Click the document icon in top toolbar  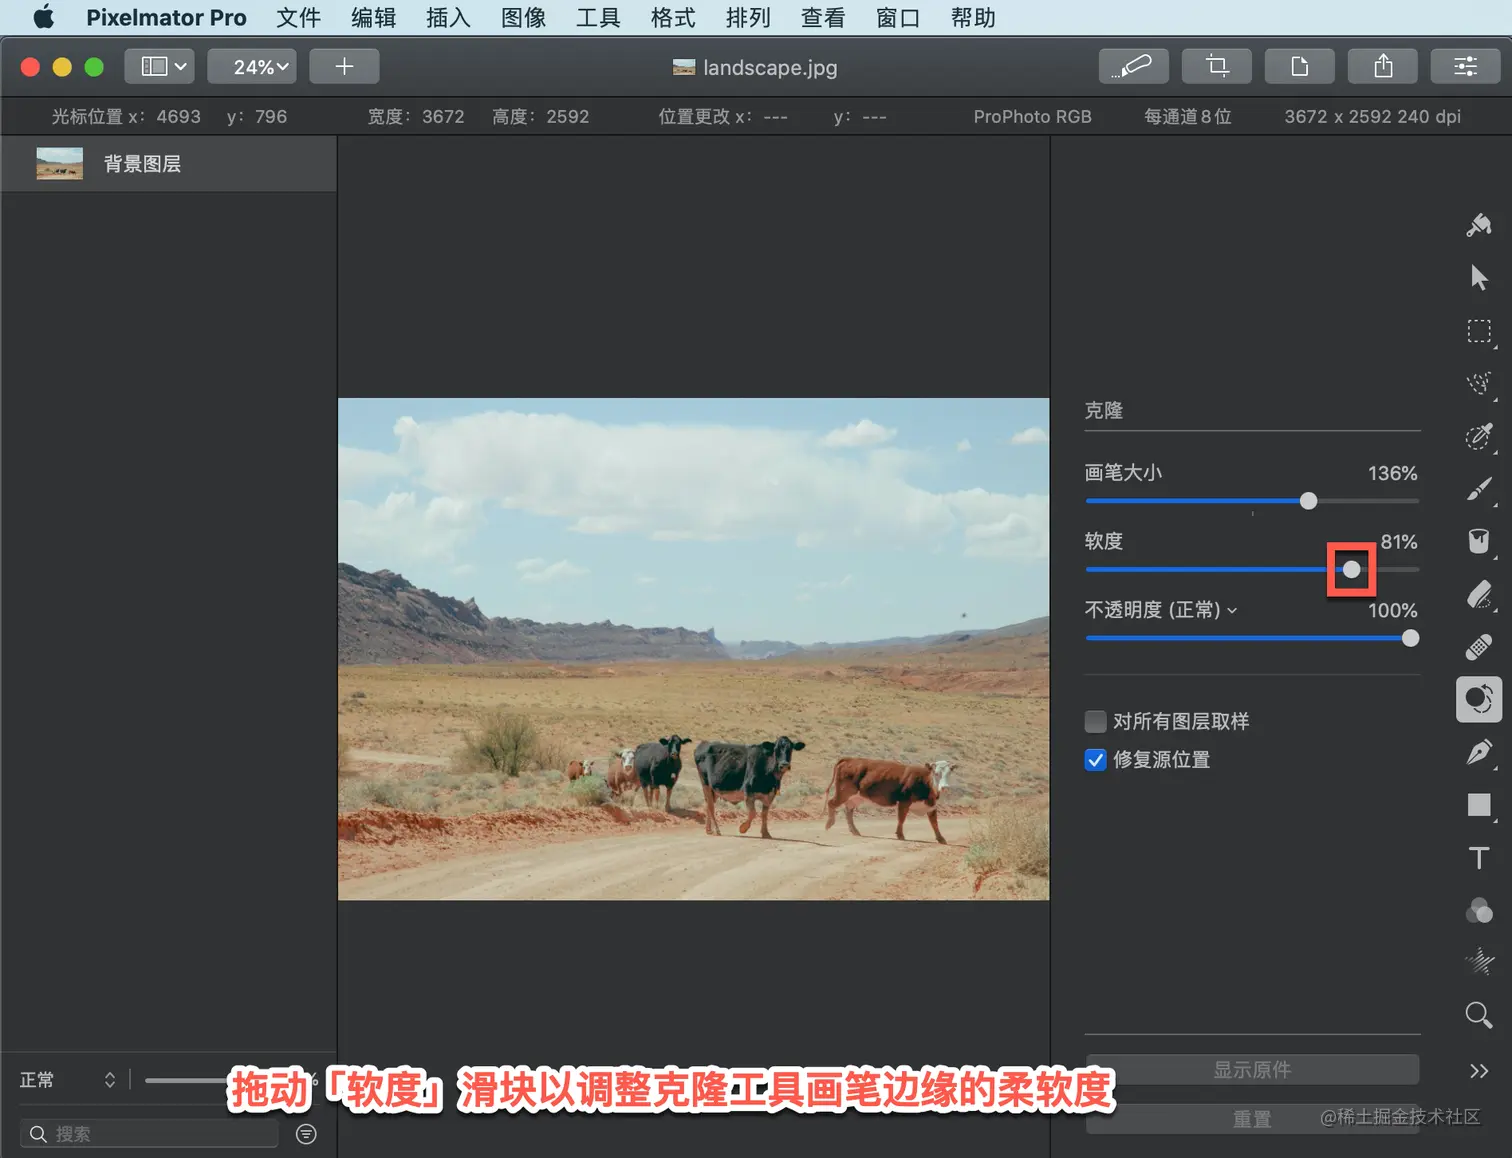(x=1300, y=67)
